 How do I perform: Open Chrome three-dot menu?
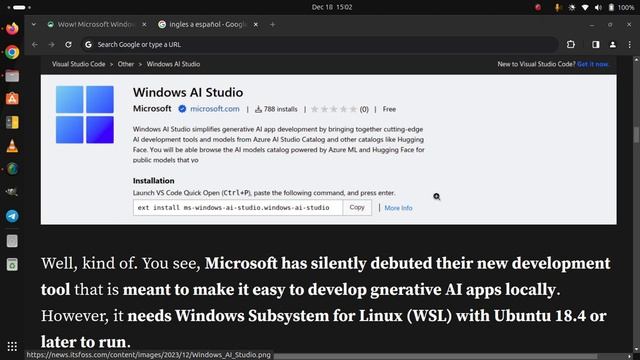pos(629,44)
